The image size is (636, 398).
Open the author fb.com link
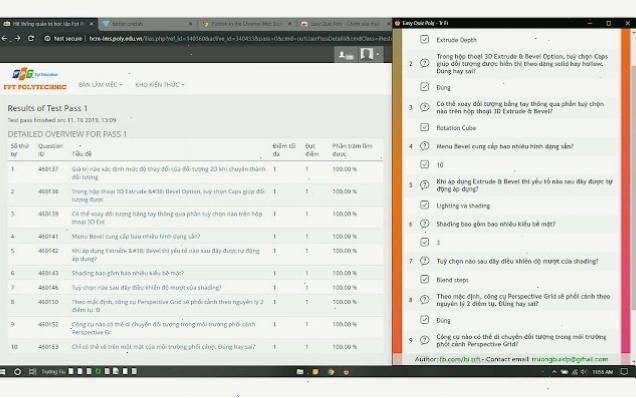click(x=460, y=359)
